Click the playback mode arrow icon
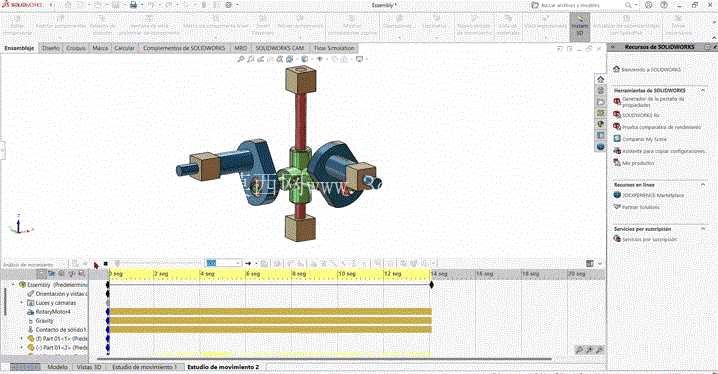718x374 pixels. pyautogui.click(x=248, y=263)
